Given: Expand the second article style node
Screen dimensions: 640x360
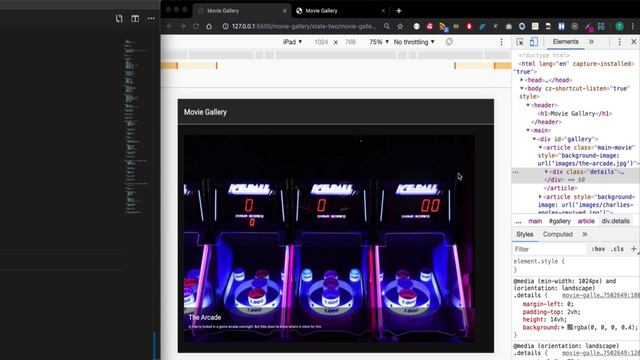Looking at the screenshot, I should point(540,197).
